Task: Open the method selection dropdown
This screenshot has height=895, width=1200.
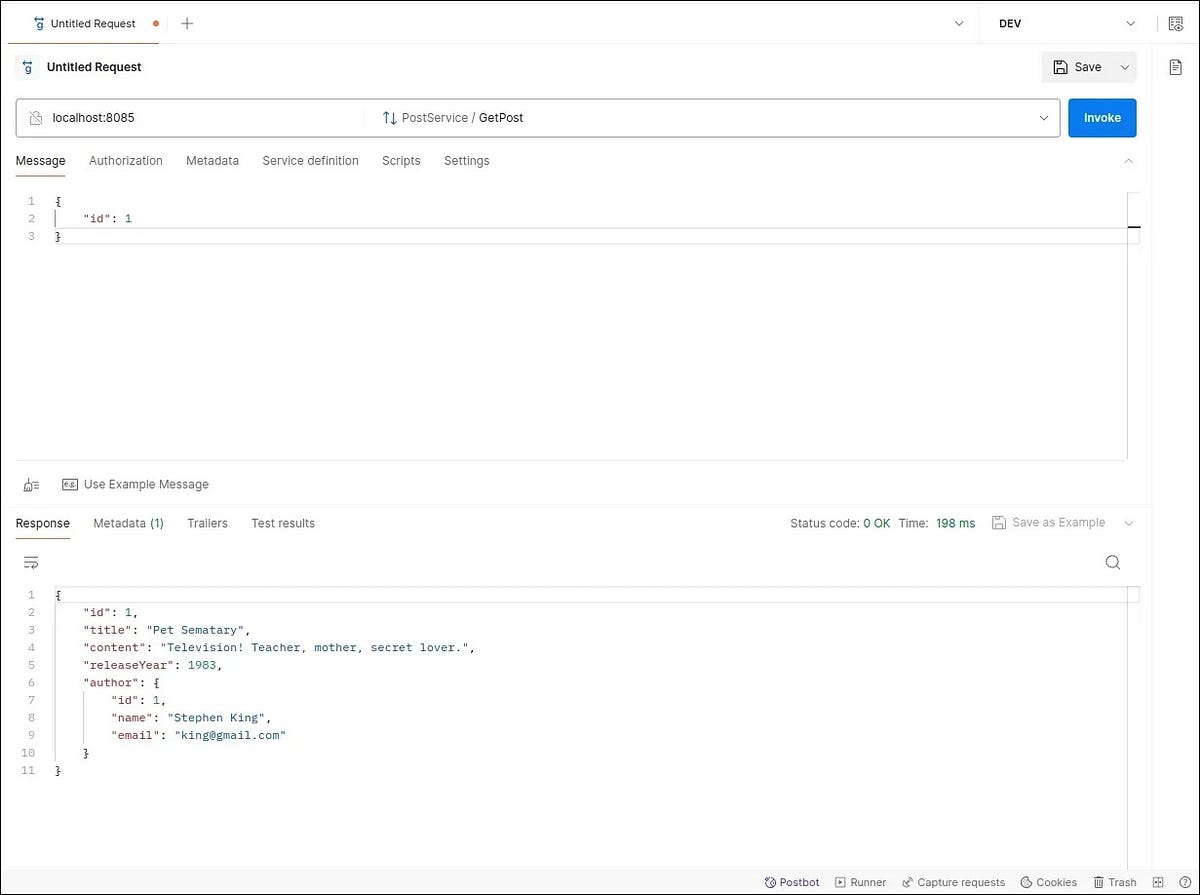Action: [1045, 117]
